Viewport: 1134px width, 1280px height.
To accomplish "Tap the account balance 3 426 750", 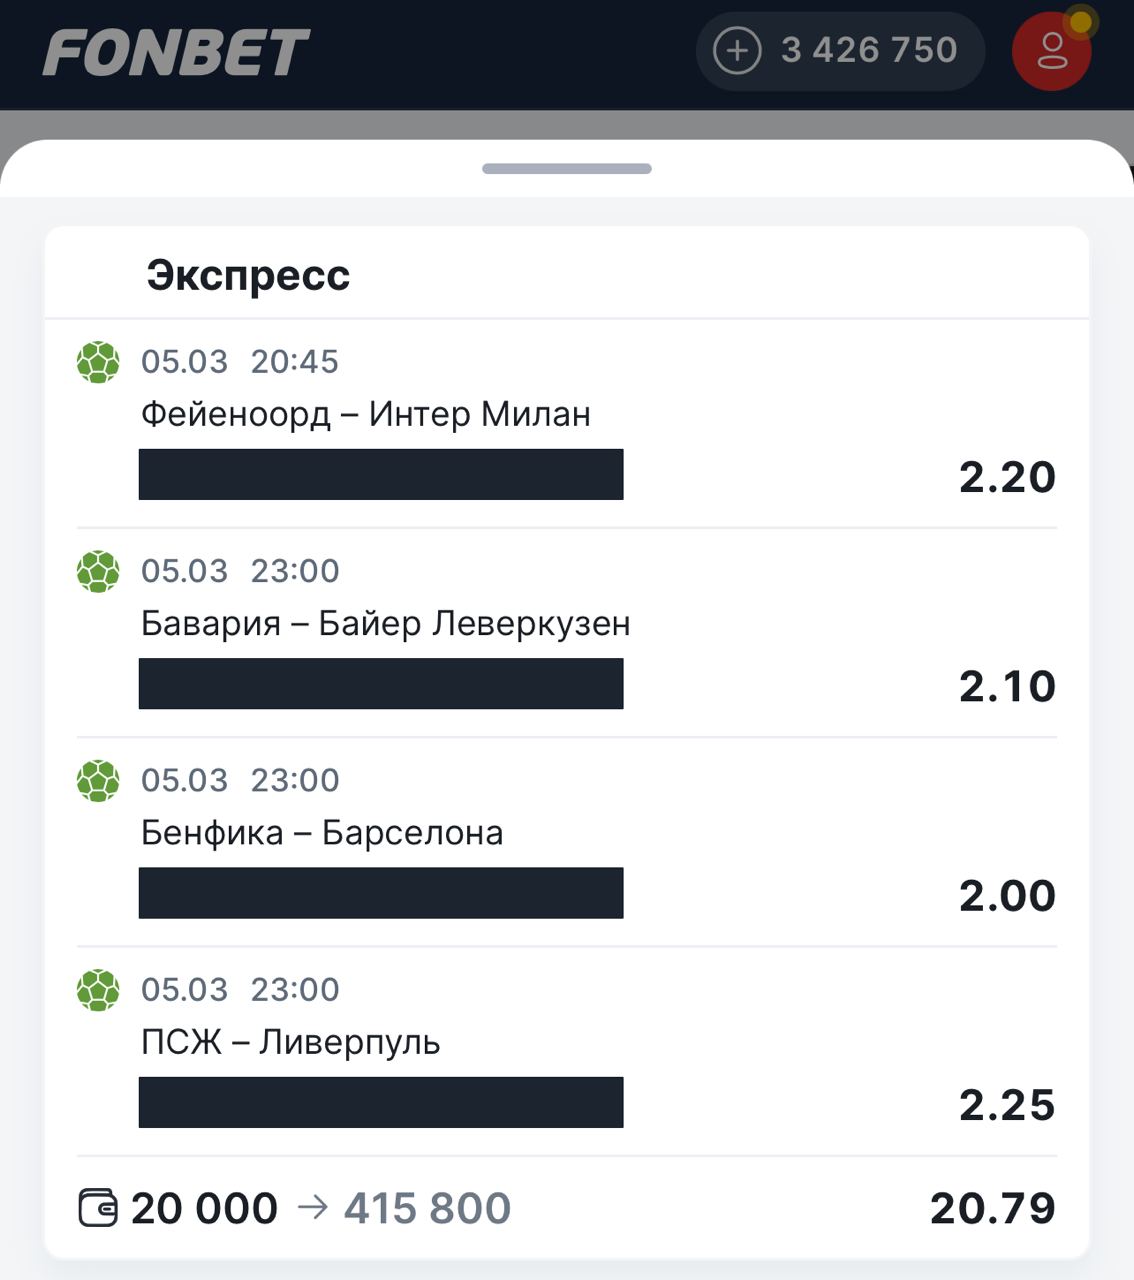I will click(869, 50).
